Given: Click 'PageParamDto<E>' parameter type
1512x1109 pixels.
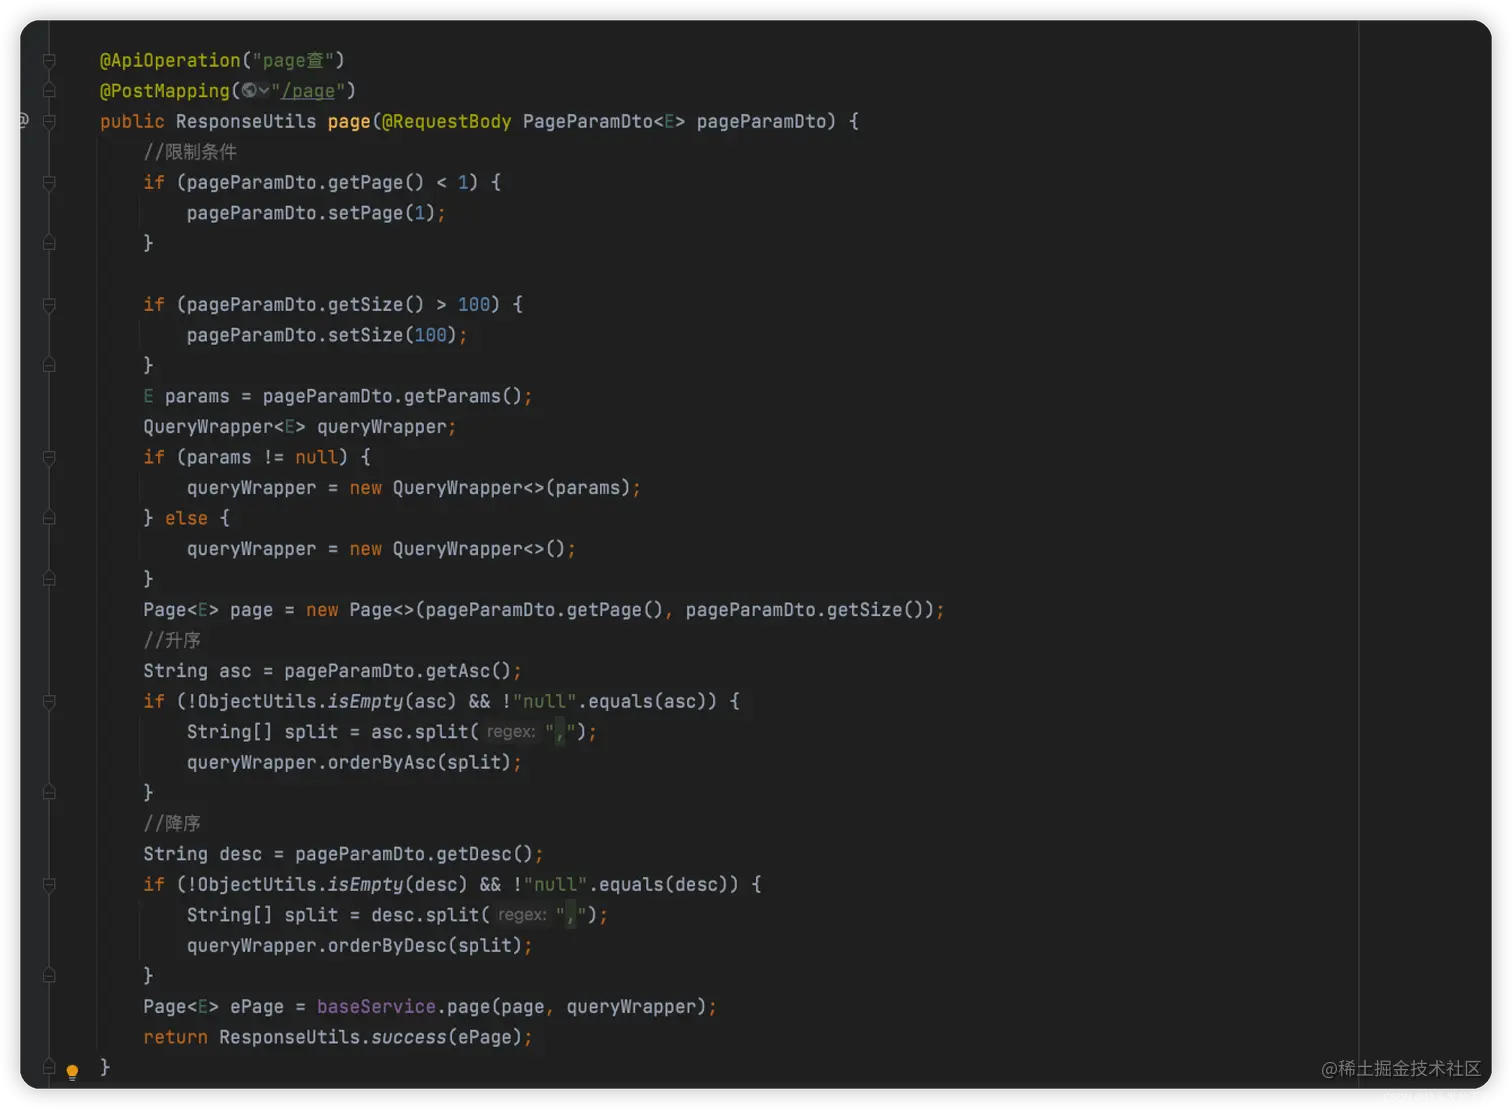Looking at the screenshot, I should click(604, 121).
